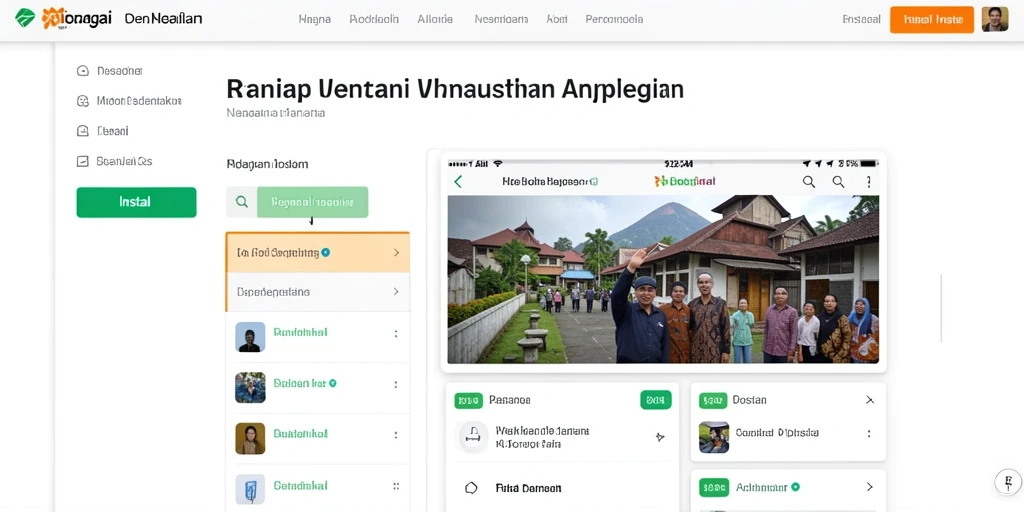Open the three-dot menu in phone header
Viewport: 1024px width, 512px height.
click(x=869, y=182)
